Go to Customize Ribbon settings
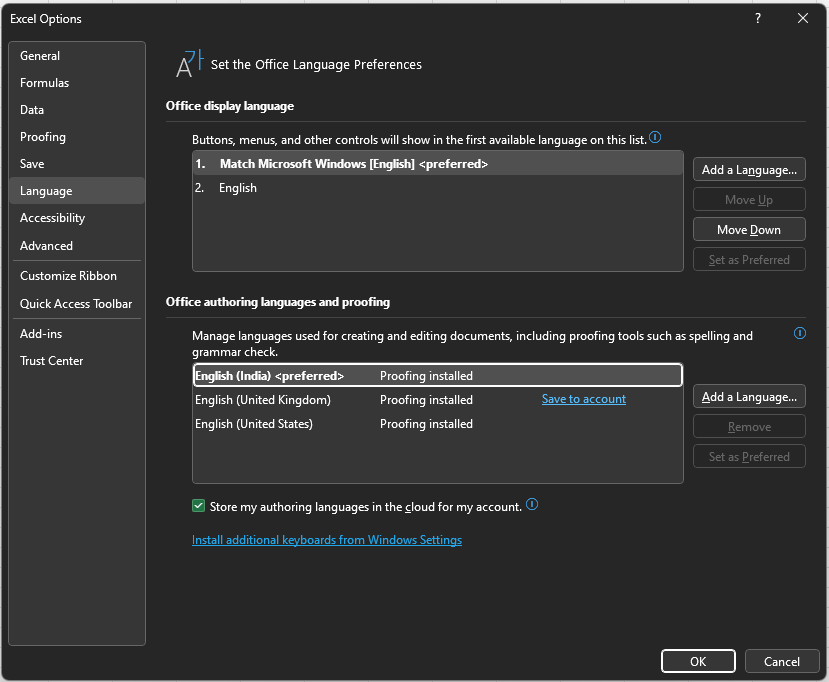This screenshot has height=682, width=829. point(68,276)
